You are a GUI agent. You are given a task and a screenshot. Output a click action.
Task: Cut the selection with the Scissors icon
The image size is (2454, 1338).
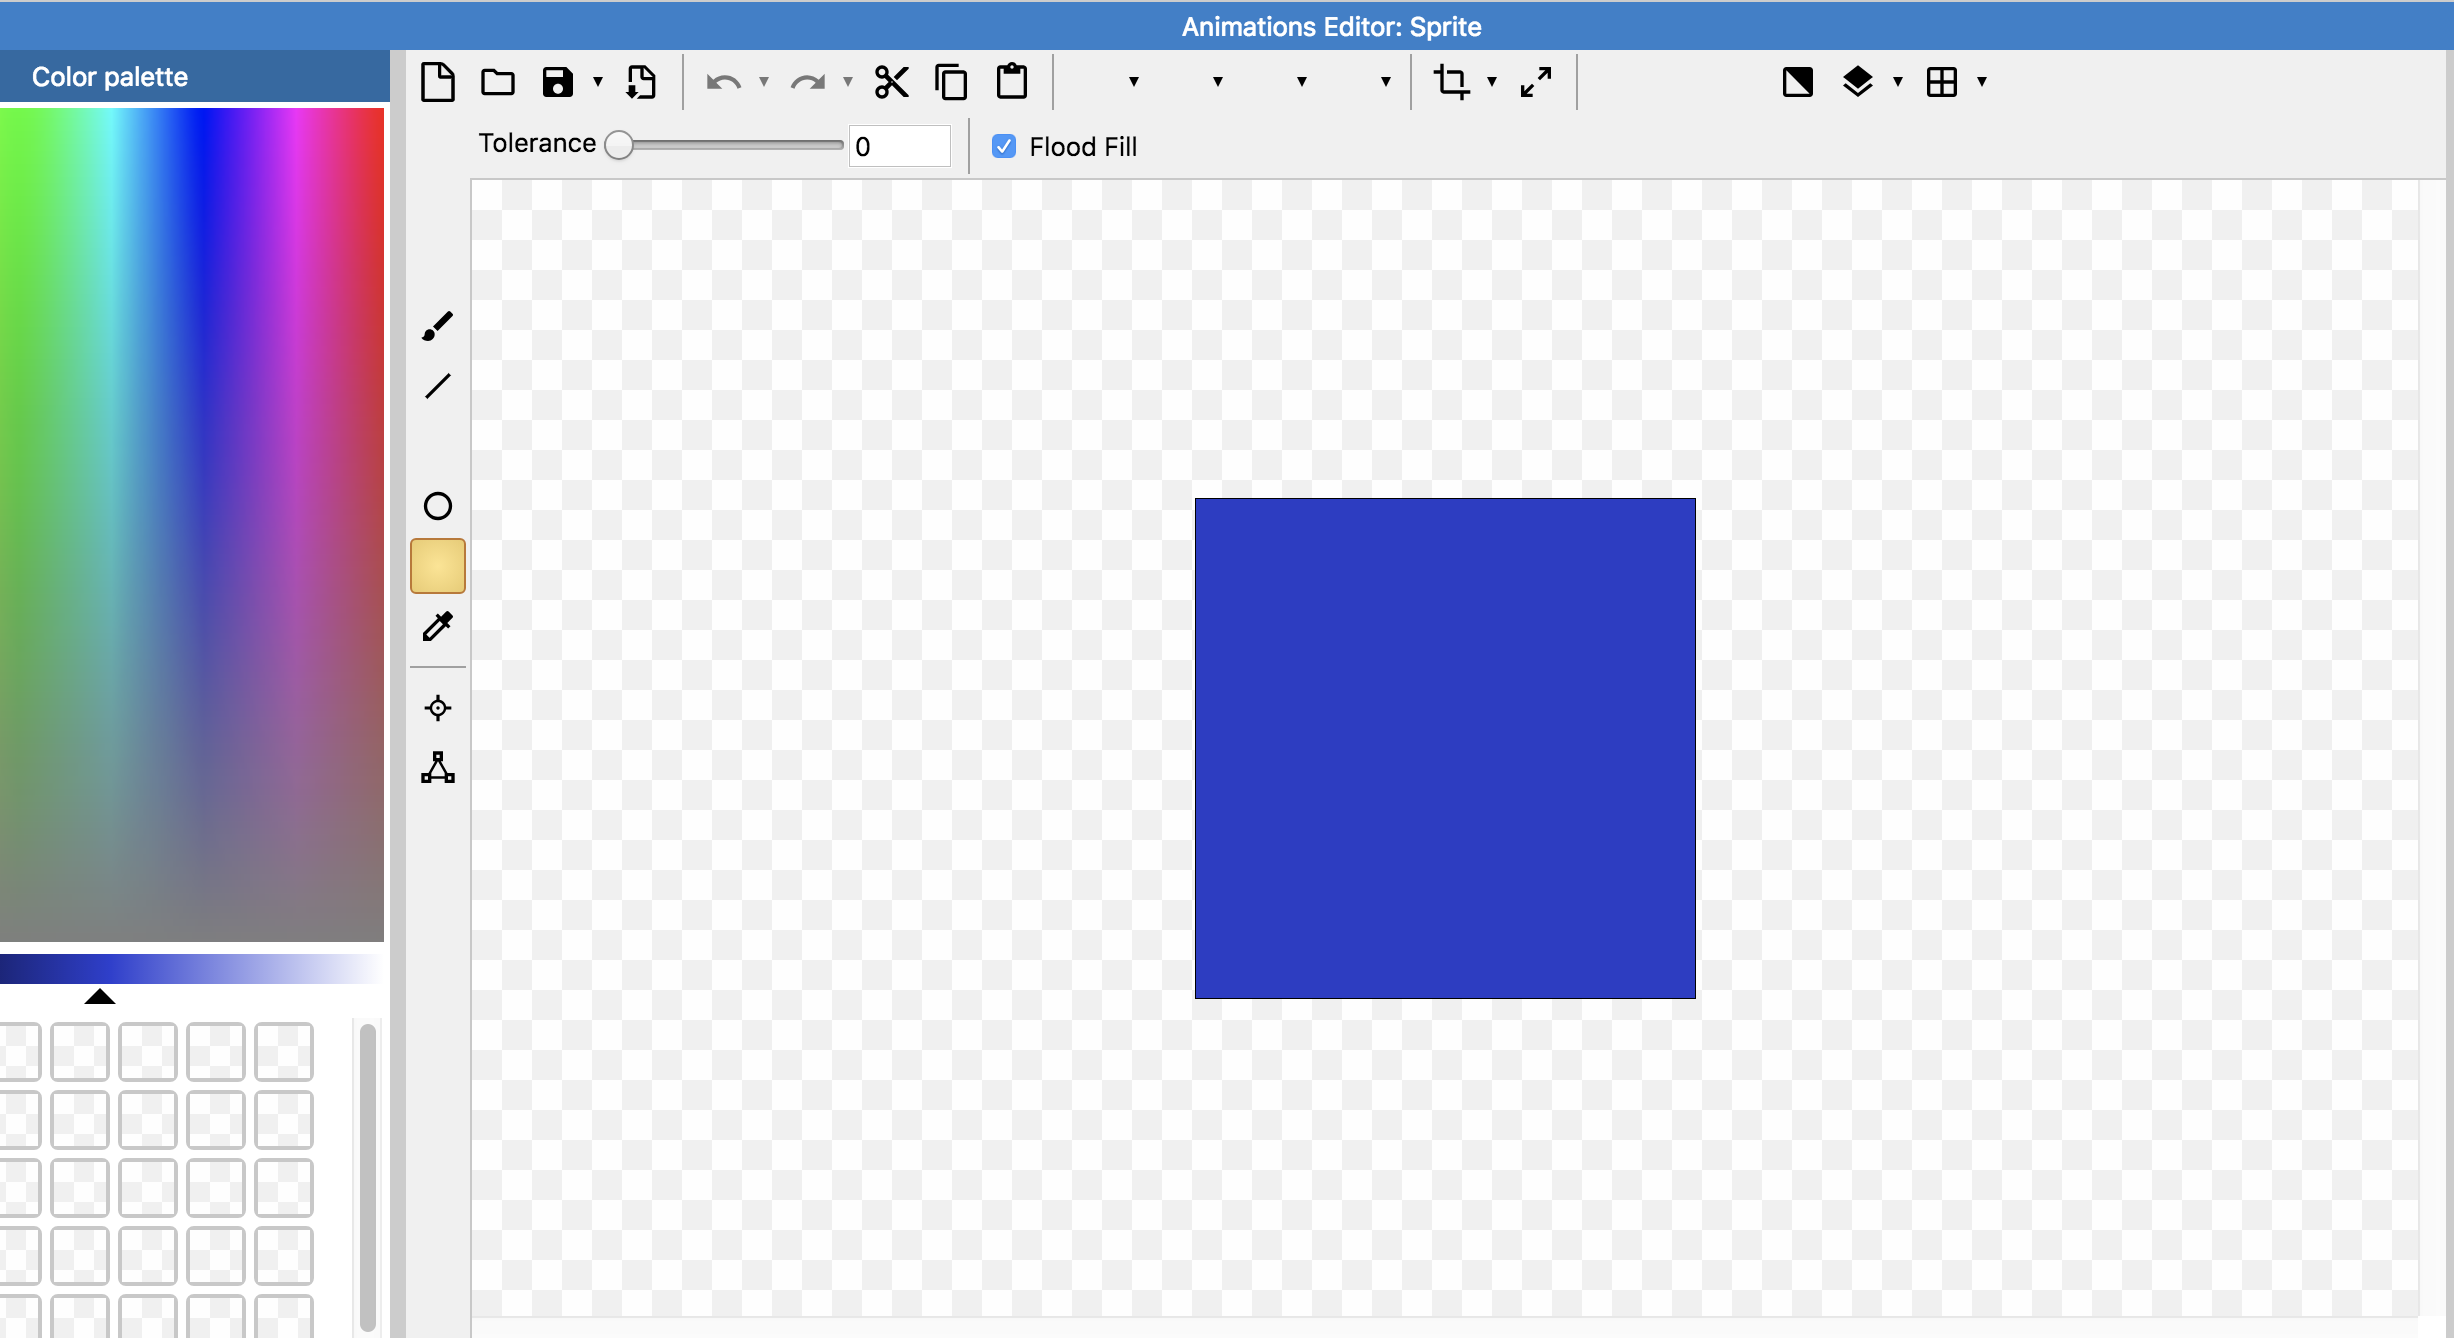point(891,82)
